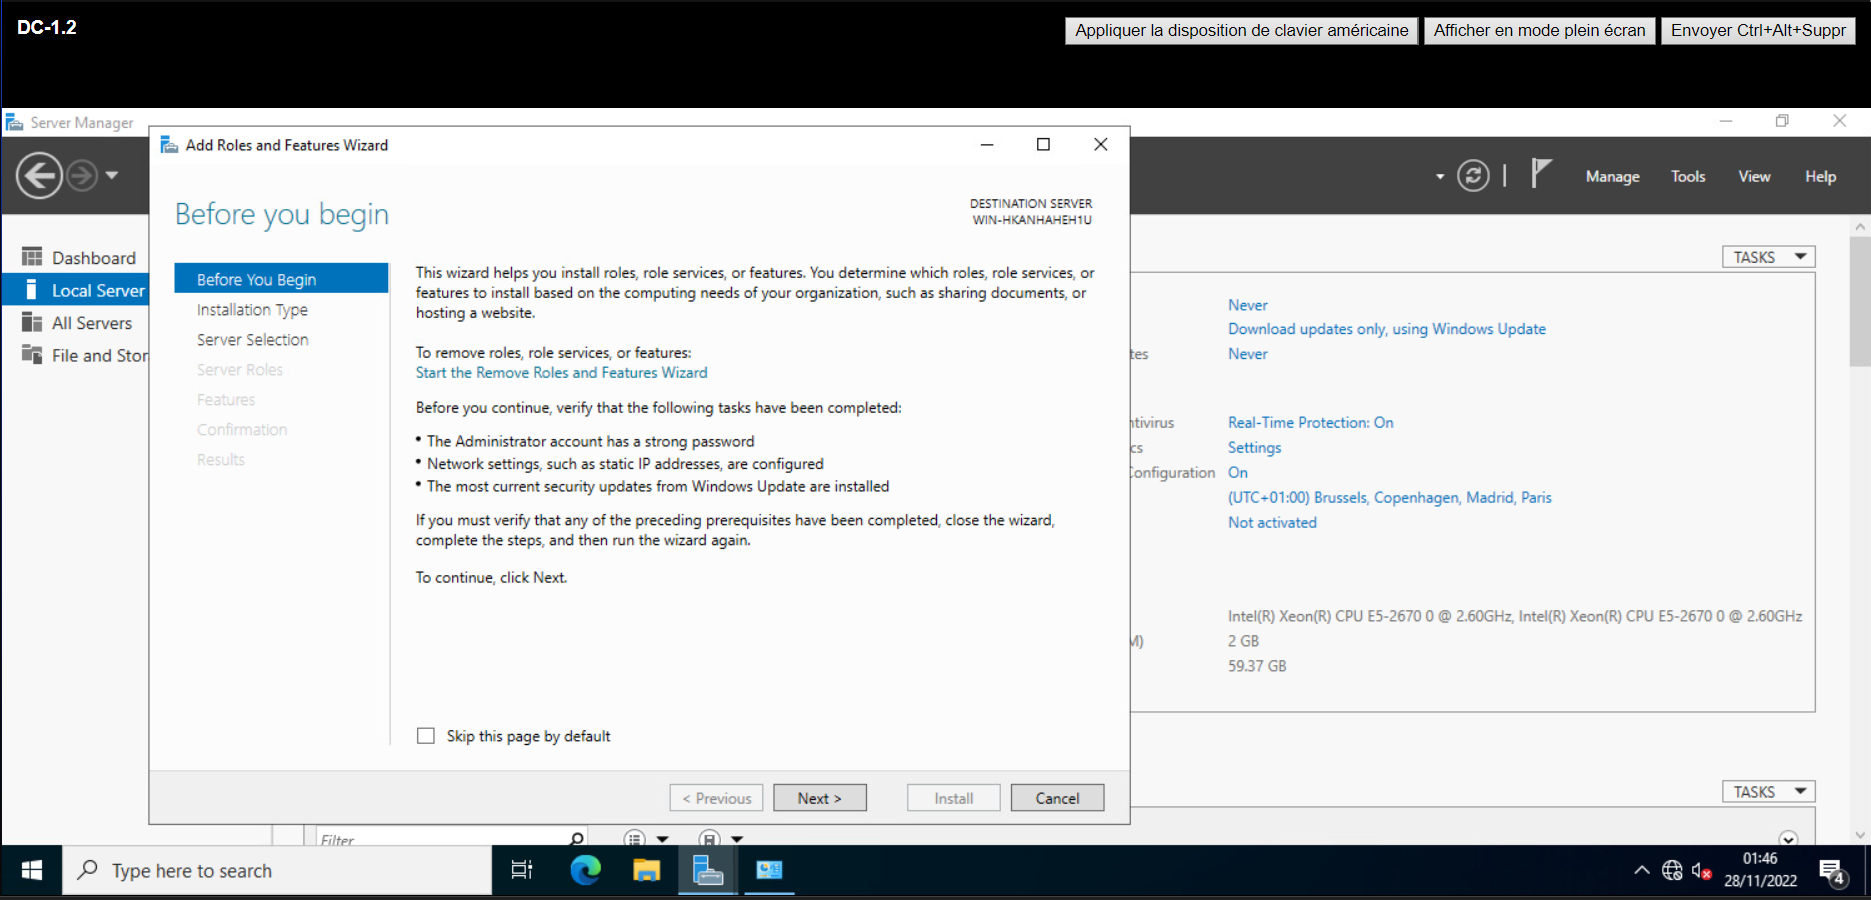Click the magnifier icon next to the Filter box

[576, 838]
